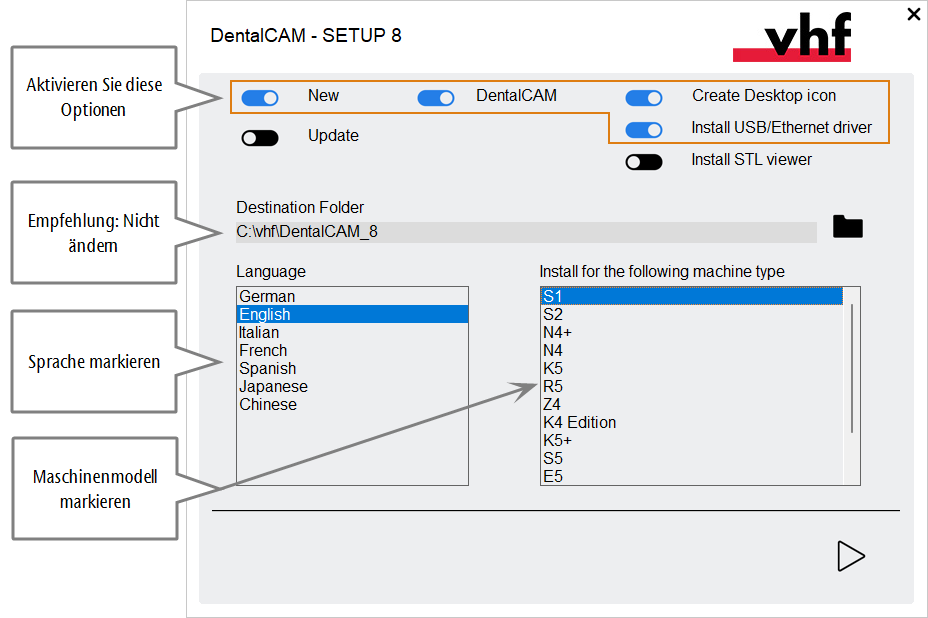Toggle the Create Desktop icon switch
The height and width of the screenshot is (618, 928).
point(644,98)
